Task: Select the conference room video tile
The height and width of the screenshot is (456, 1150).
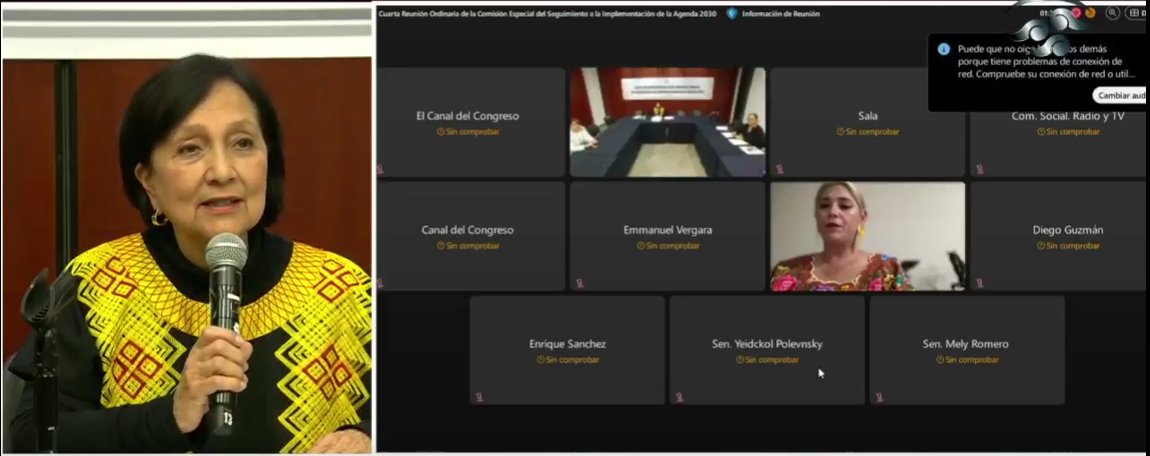Action: (x=667, y=122)
